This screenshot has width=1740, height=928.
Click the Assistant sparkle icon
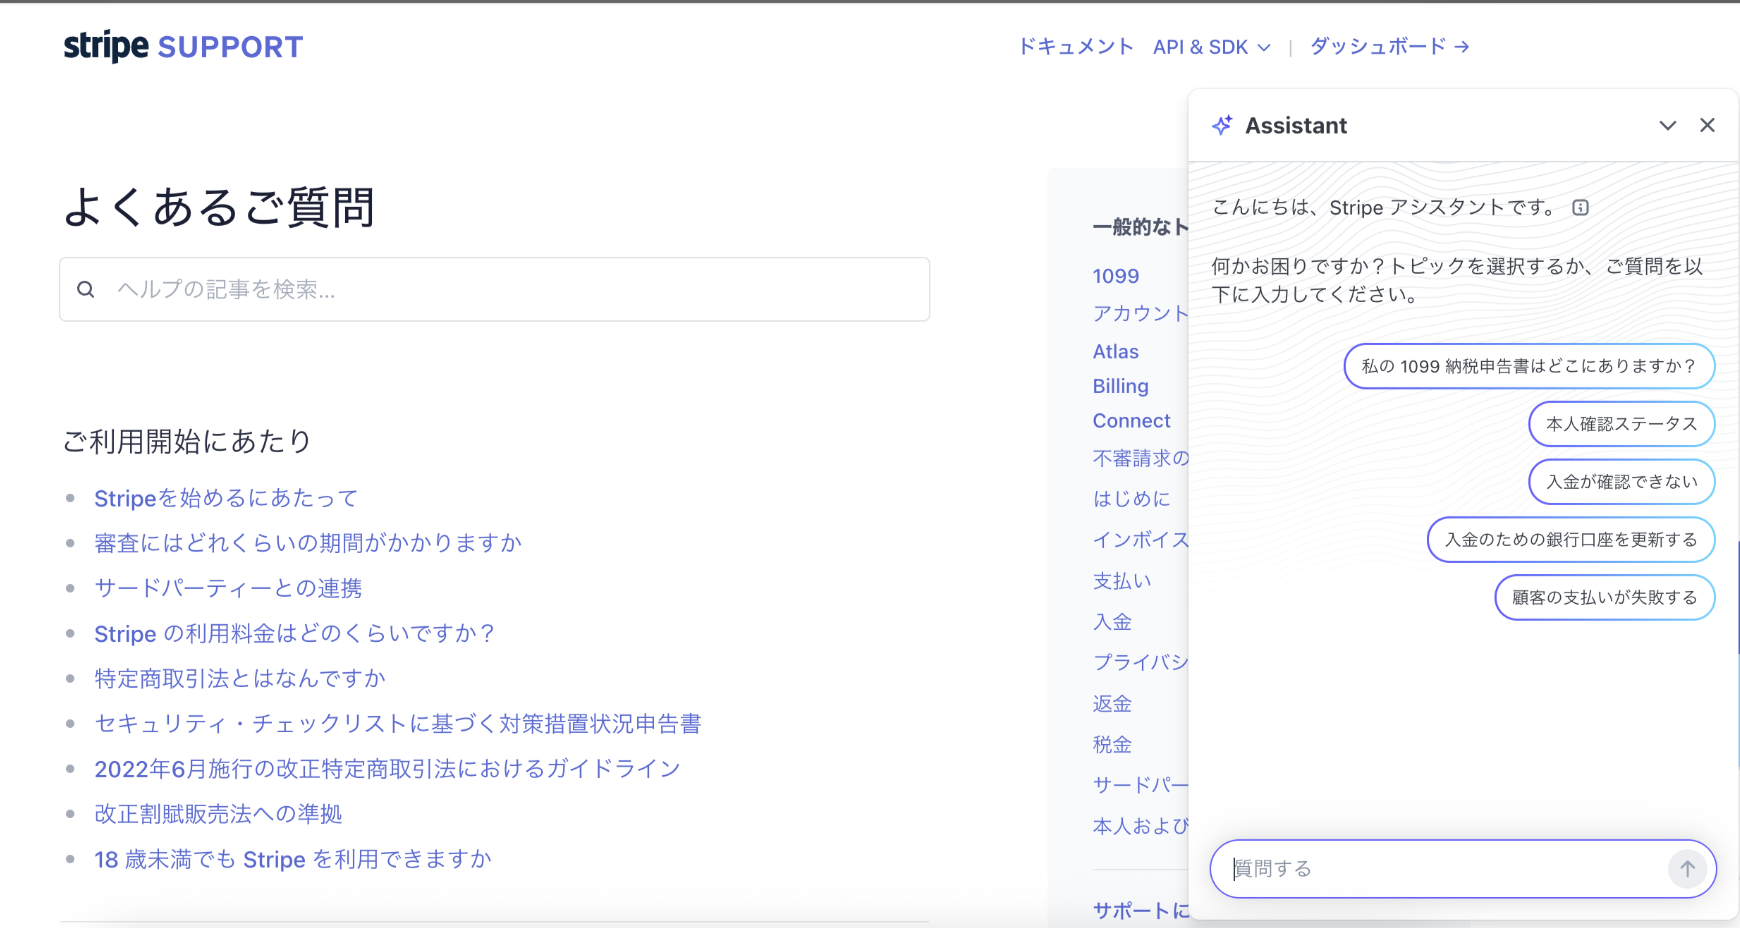click(x=1222, y=125)
